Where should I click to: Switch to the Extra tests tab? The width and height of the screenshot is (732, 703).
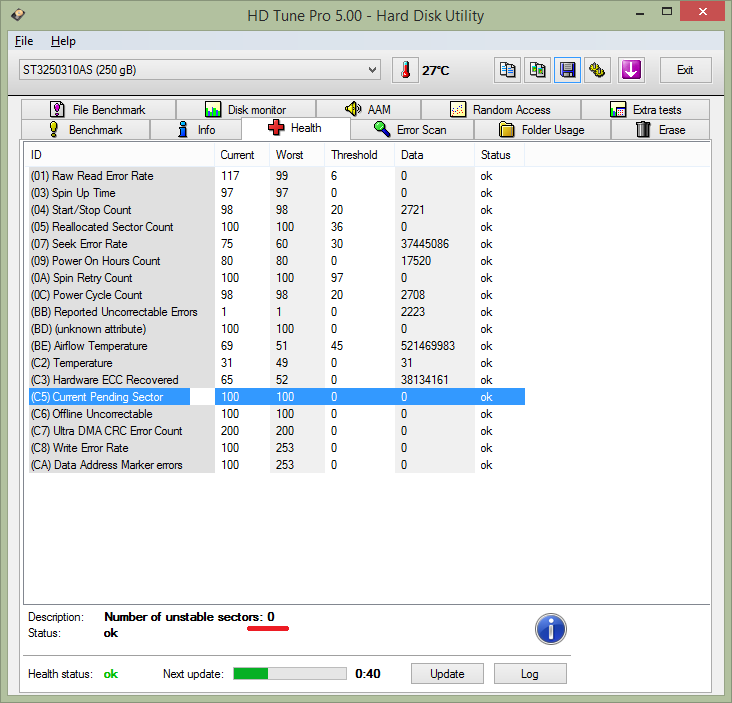click(646, 110)
